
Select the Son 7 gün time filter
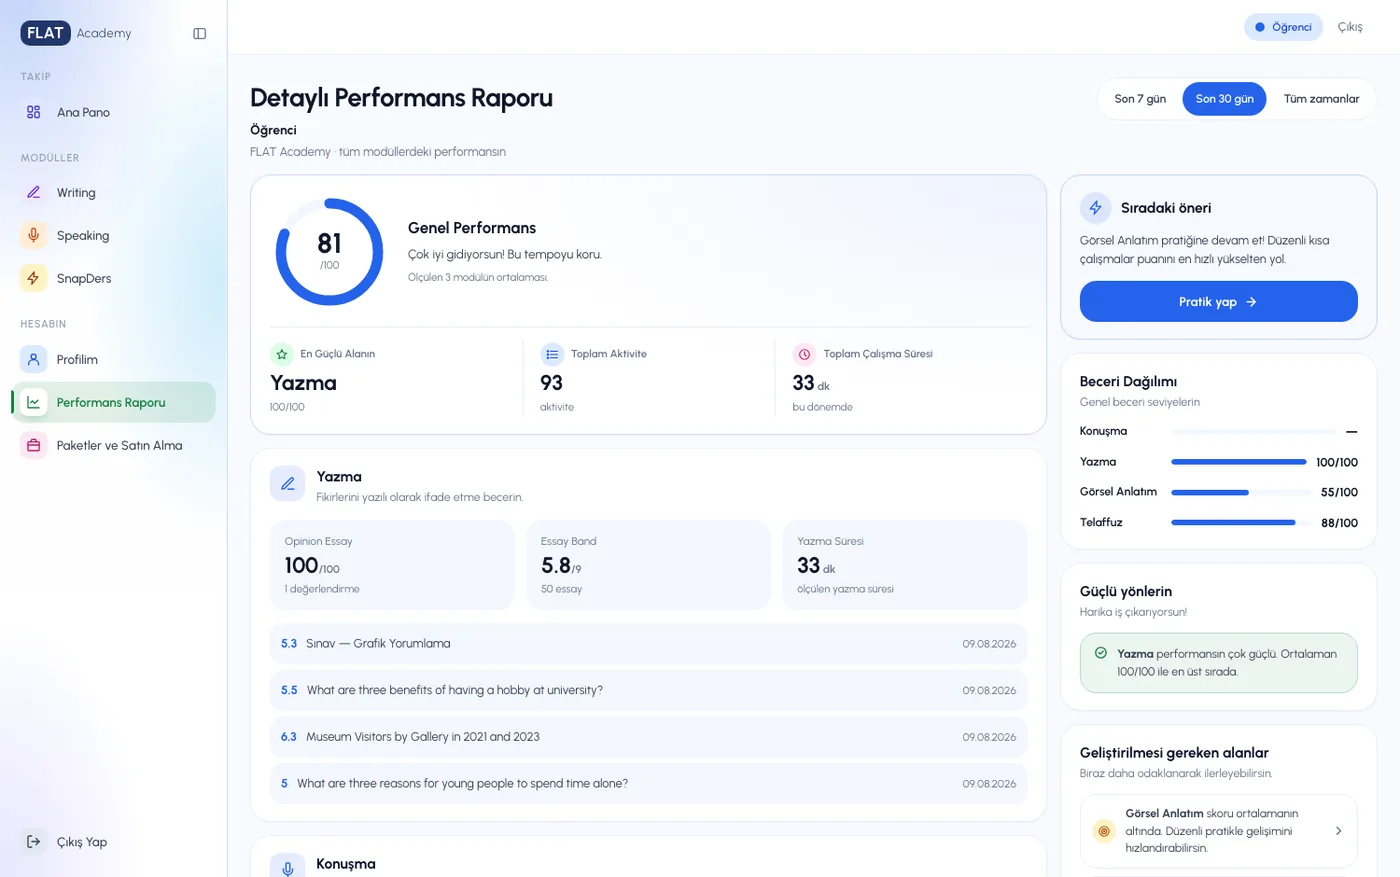[1140, 99]
